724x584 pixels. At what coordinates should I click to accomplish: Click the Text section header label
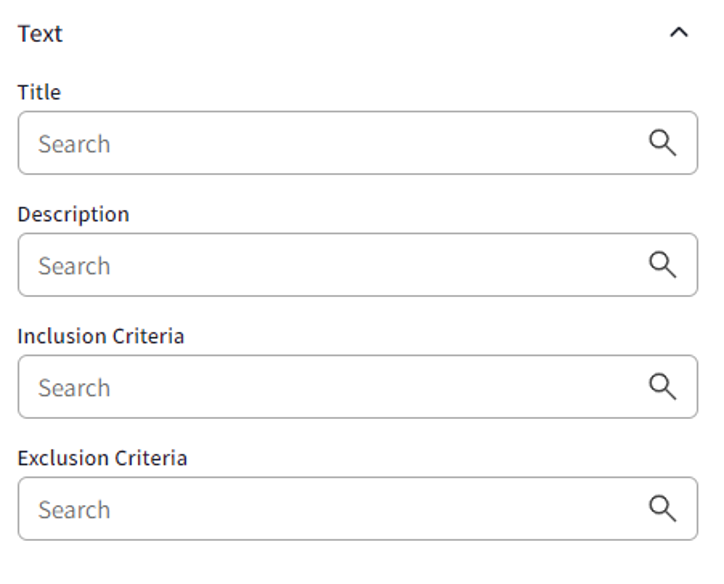coord(40,33)
